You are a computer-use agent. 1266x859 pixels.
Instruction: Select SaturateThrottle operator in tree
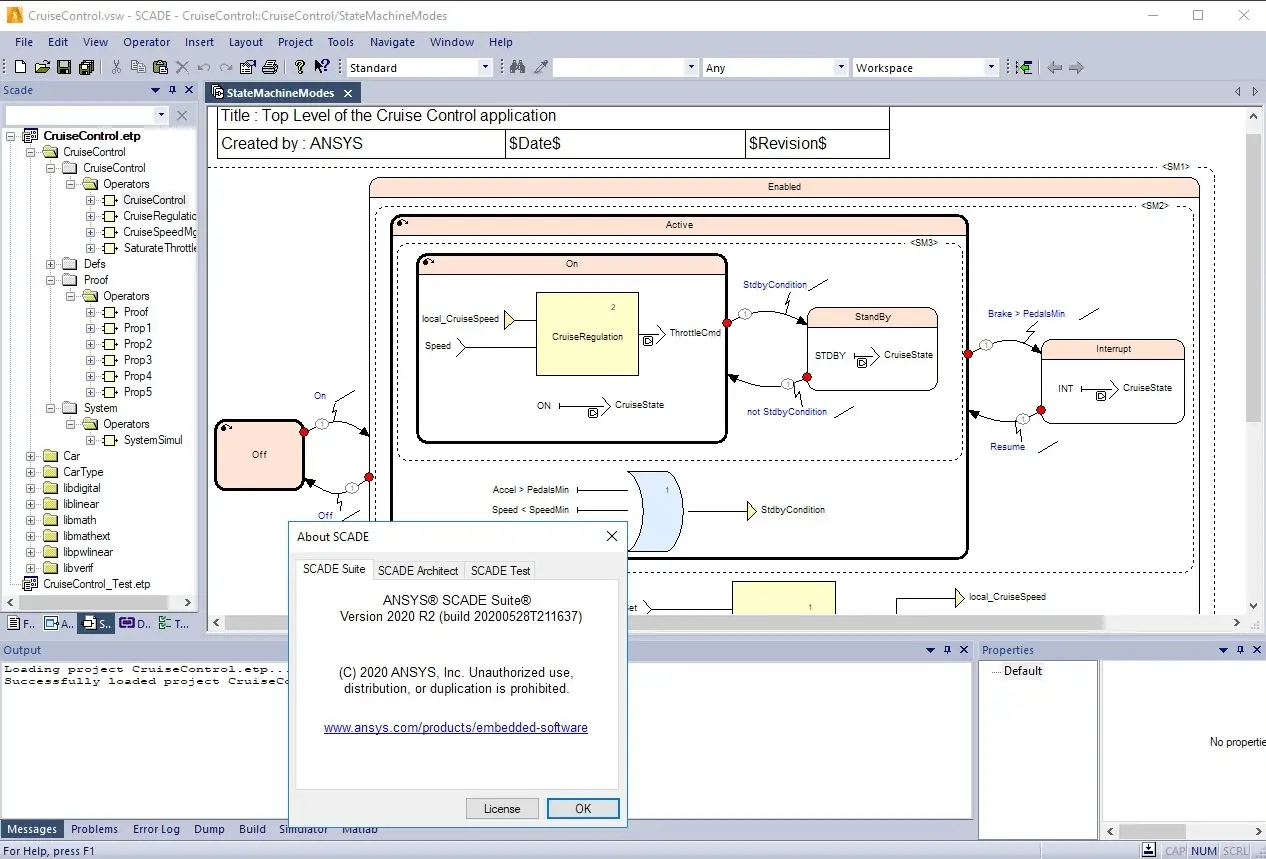pyautogui.click(x=160, y=248)
